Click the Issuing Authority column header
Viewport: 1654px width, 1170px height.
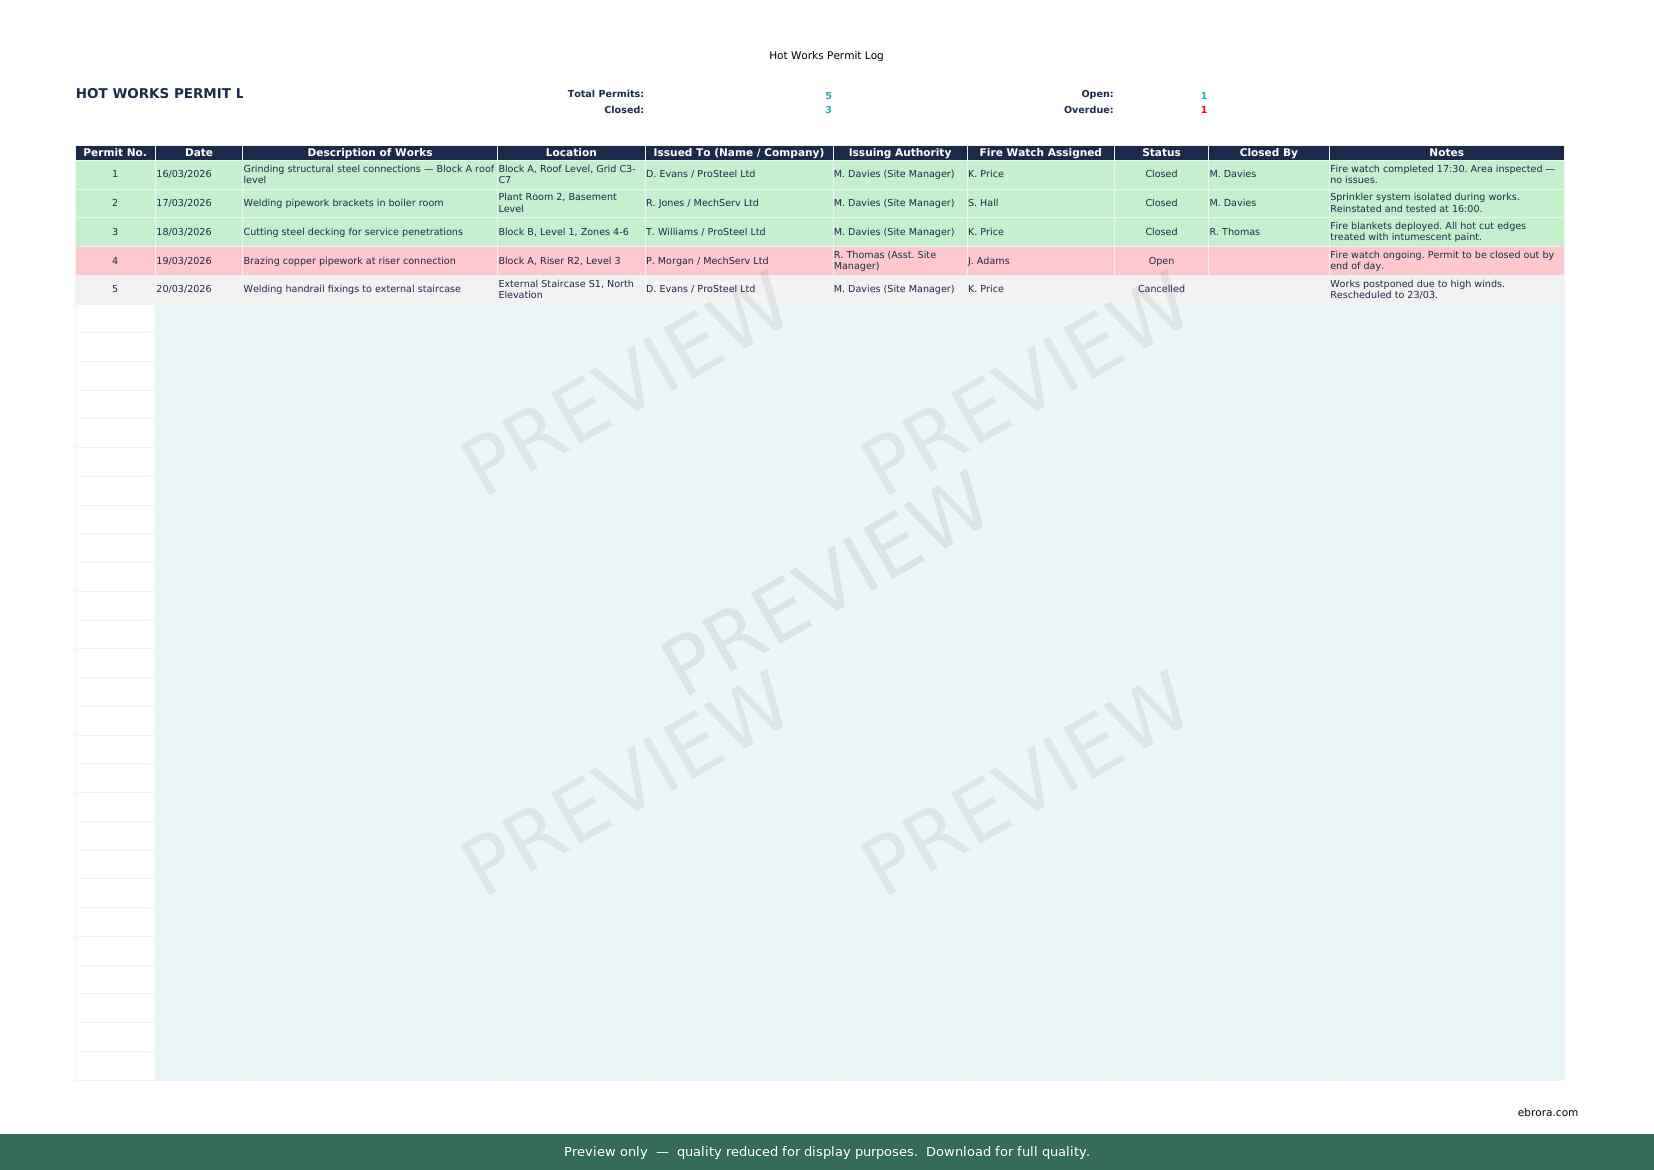coord(899,153)
